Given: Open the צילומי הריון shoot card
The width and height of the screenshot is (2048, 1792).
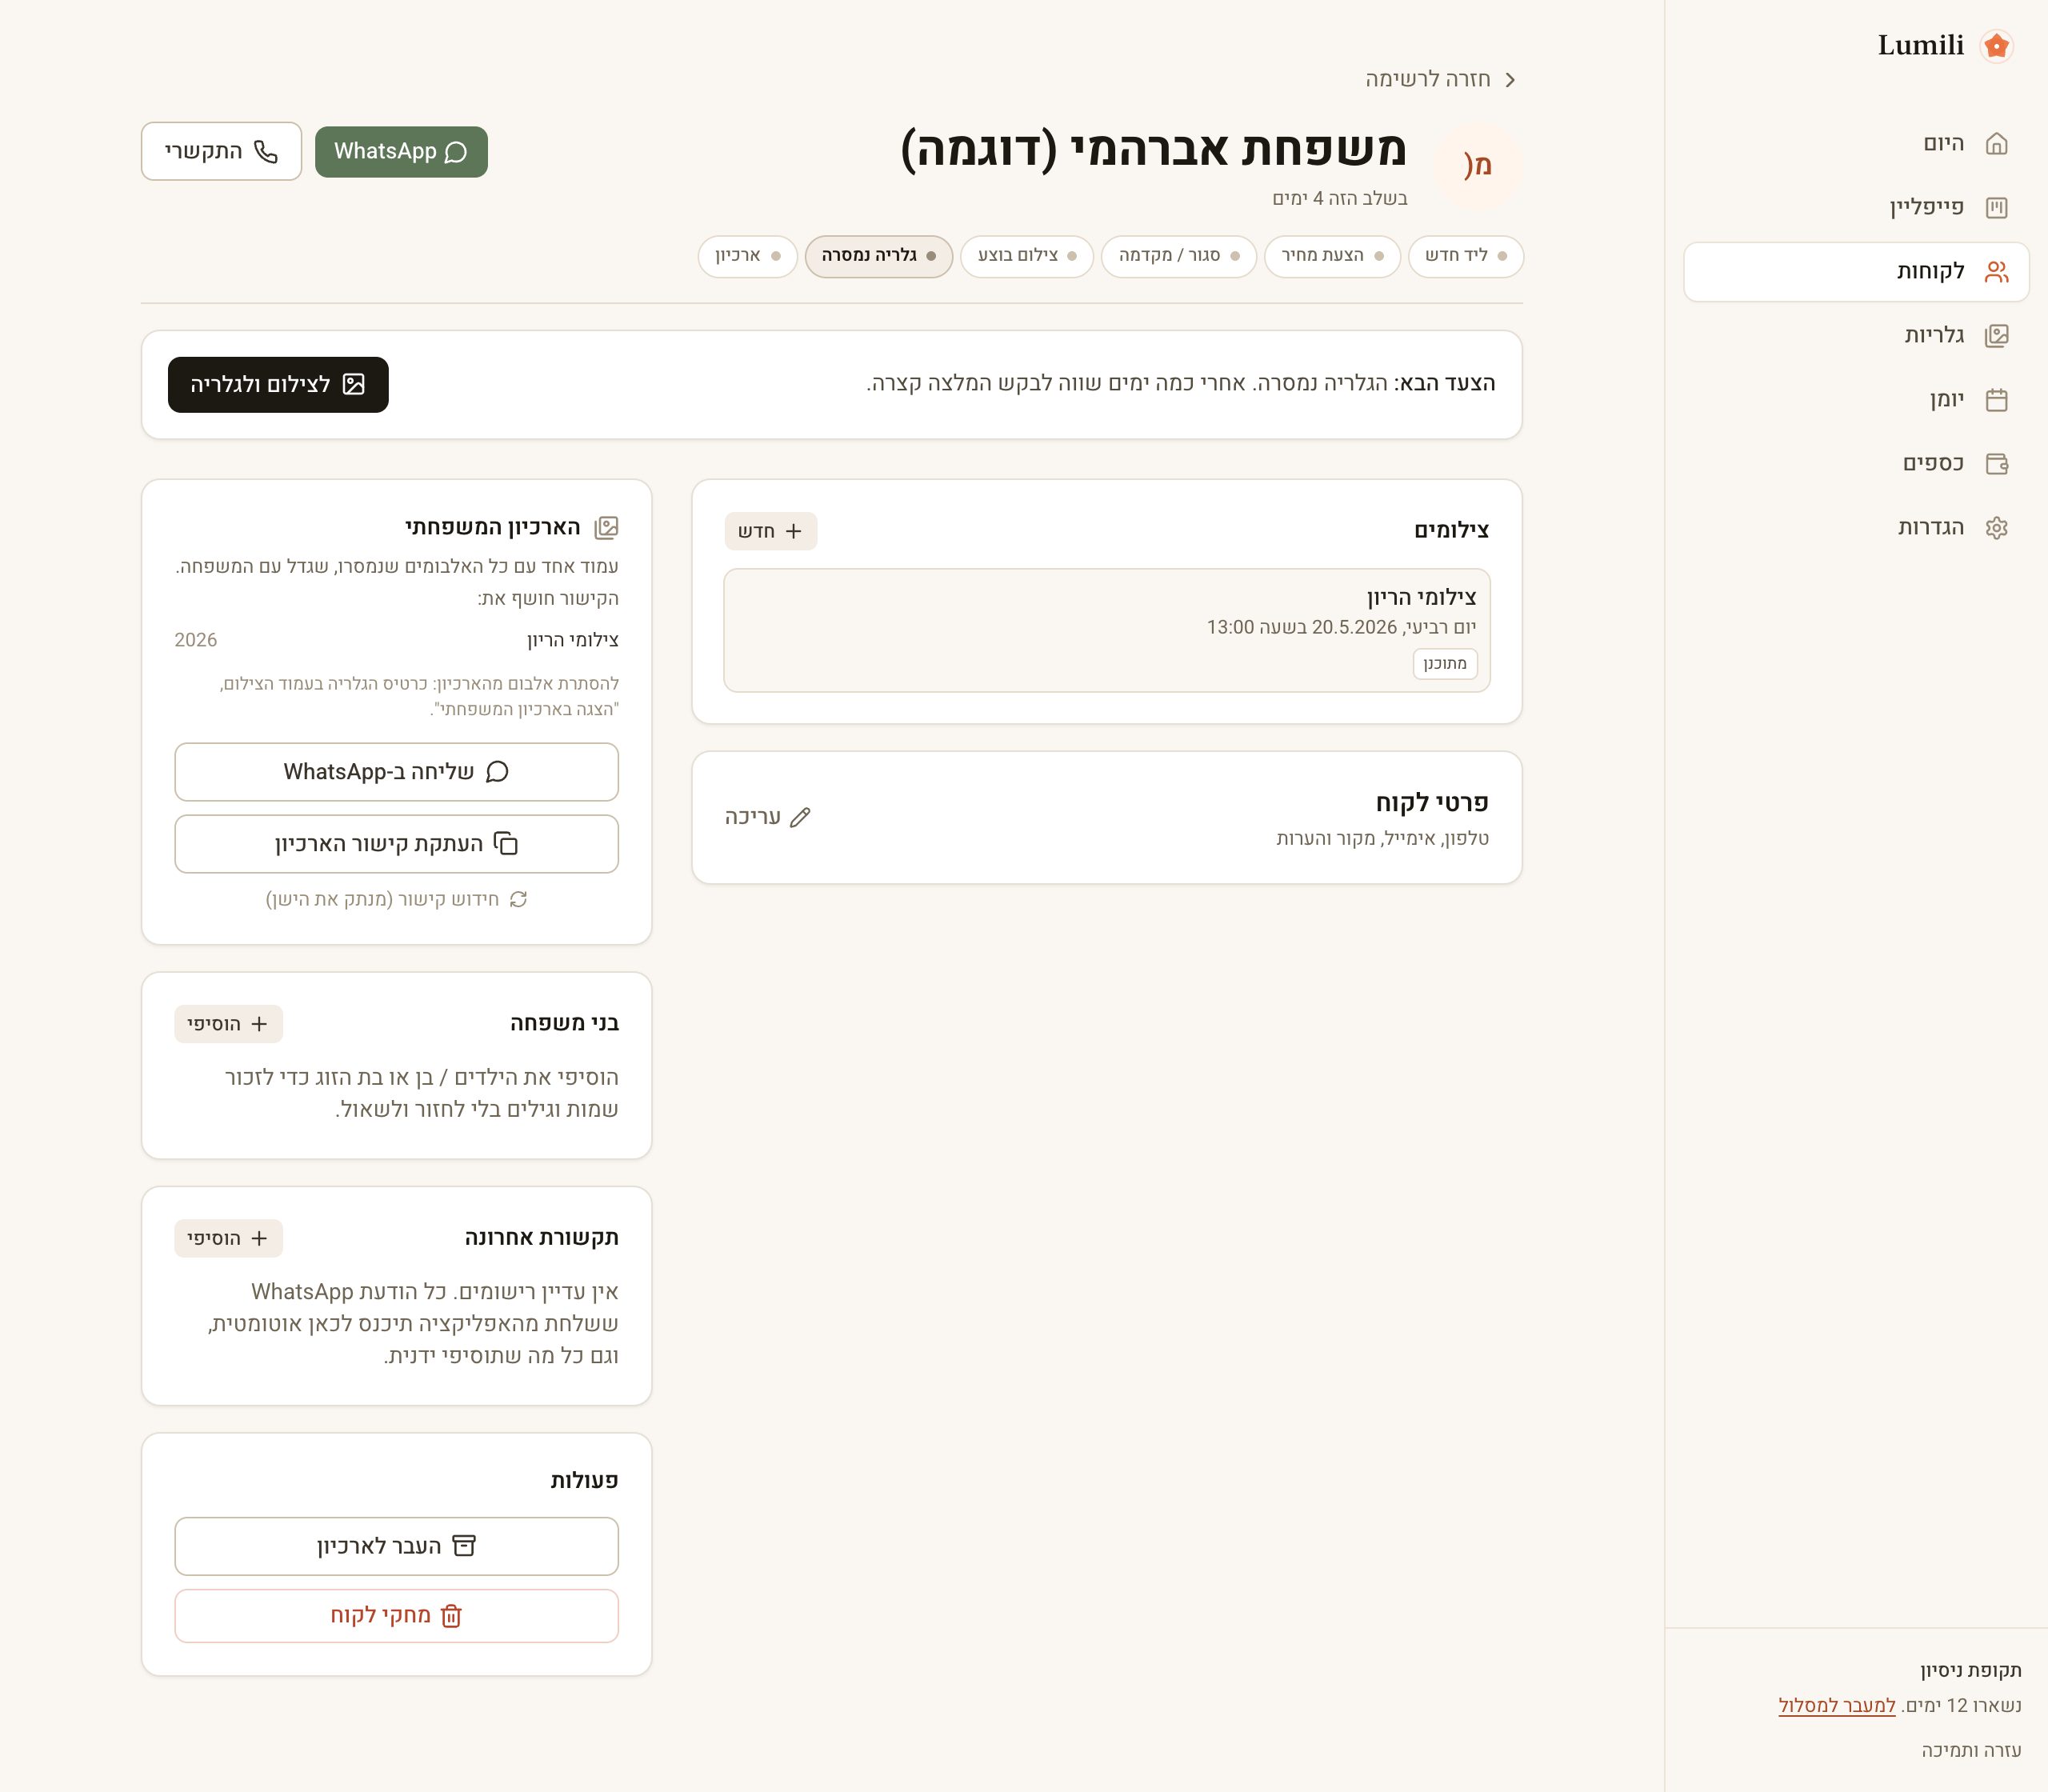Looking at the screenshot, I should point(1106,630).
